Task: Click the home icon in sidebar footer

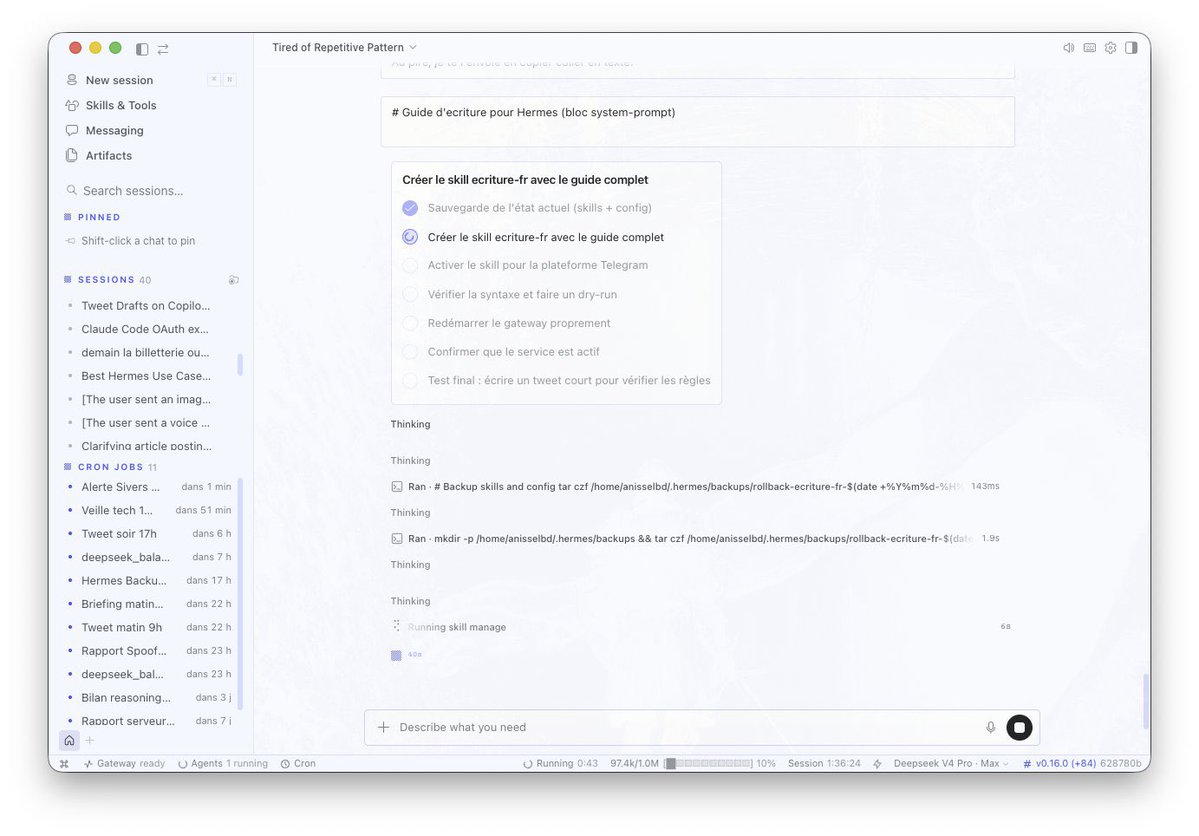Action: click(70, 740)
